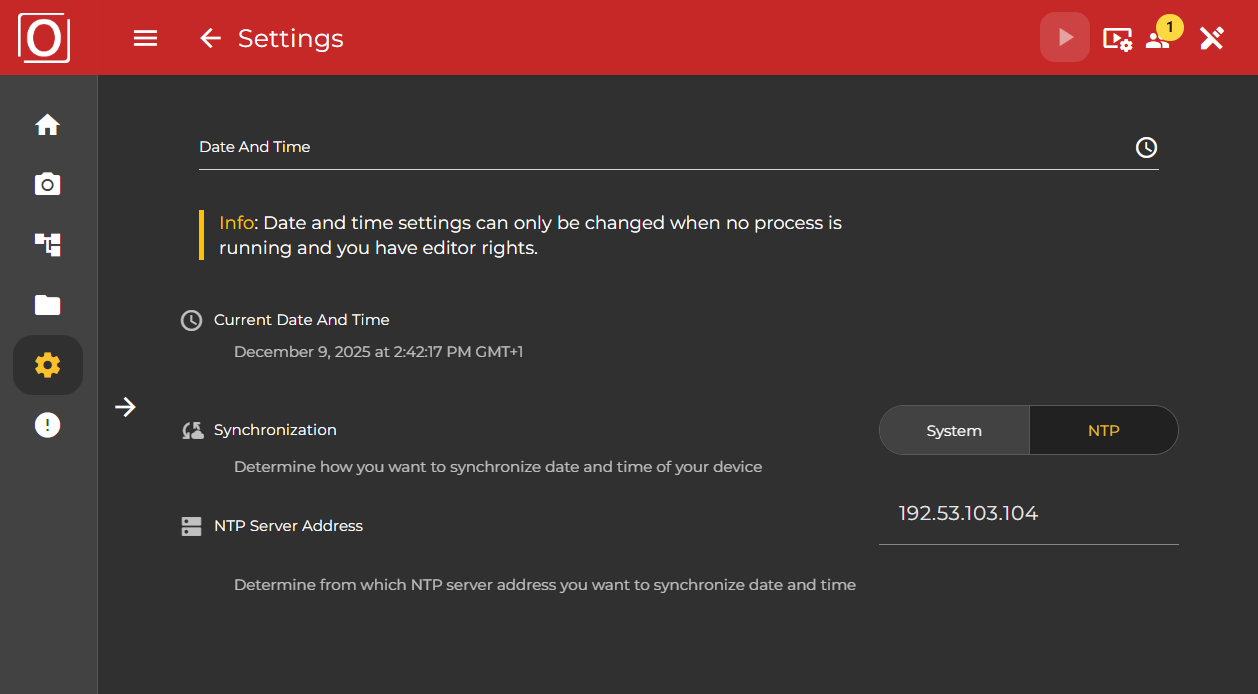Open the files folder from the sidebar
Viewport: 1258px width, 694px height.
(47, 304)
